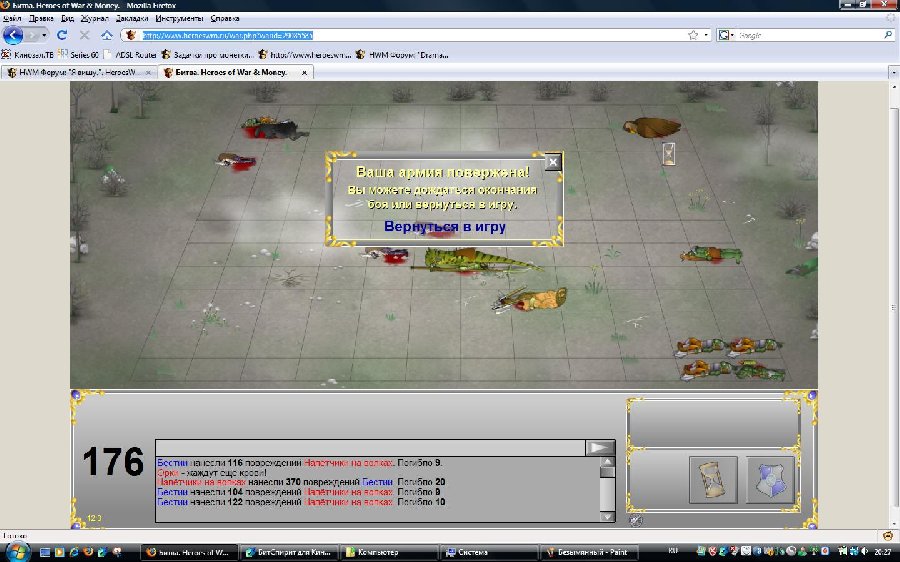Image resolution: width=900 pixels, height=562 pixels.
Task: Click 'Вернуться в игру' link in dialog
Action: pyautogui.click(x=445, y=226)
